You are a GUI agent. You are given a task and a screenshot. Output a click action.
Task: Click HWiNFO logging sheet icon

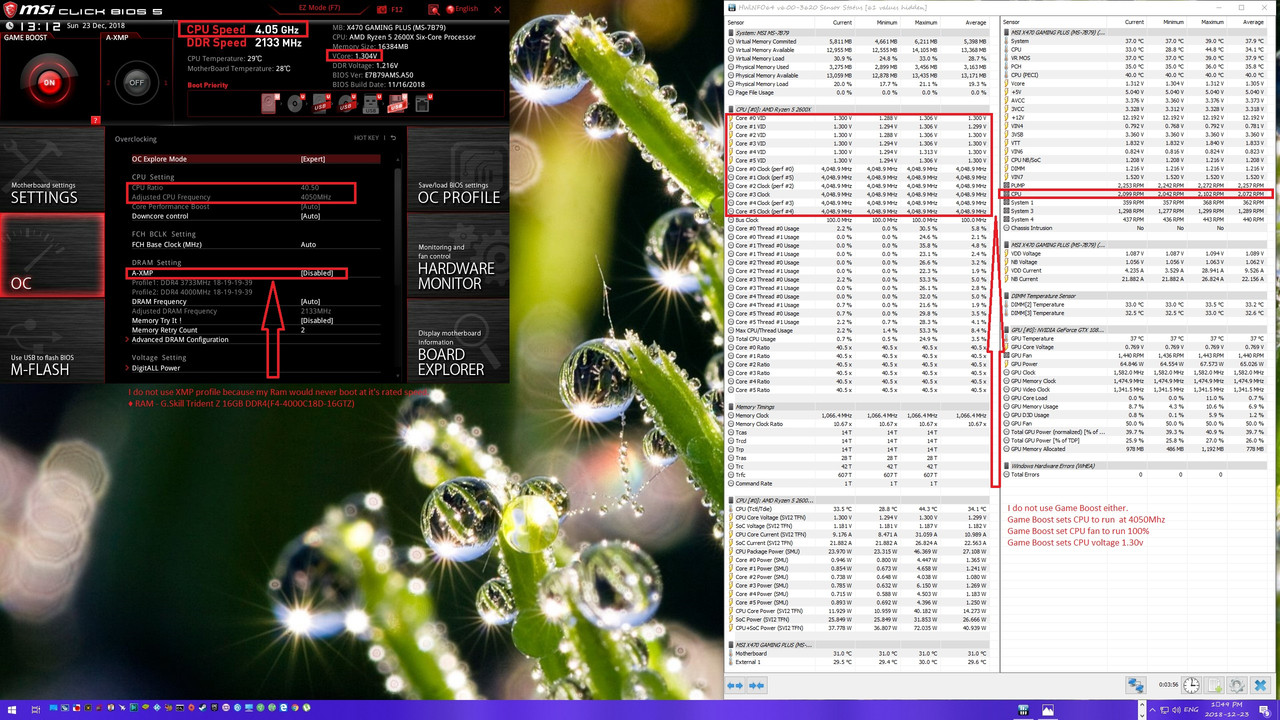[x=1212, y=685]
